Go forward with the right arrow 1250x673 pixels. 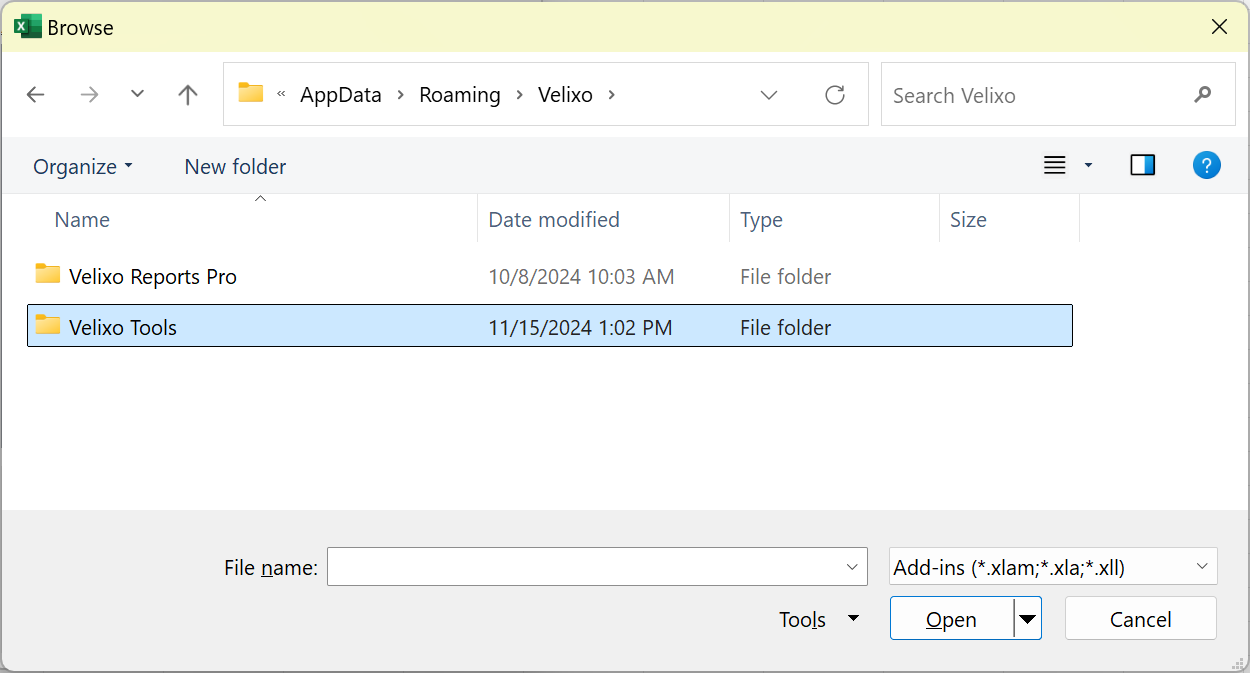[89, 95]
